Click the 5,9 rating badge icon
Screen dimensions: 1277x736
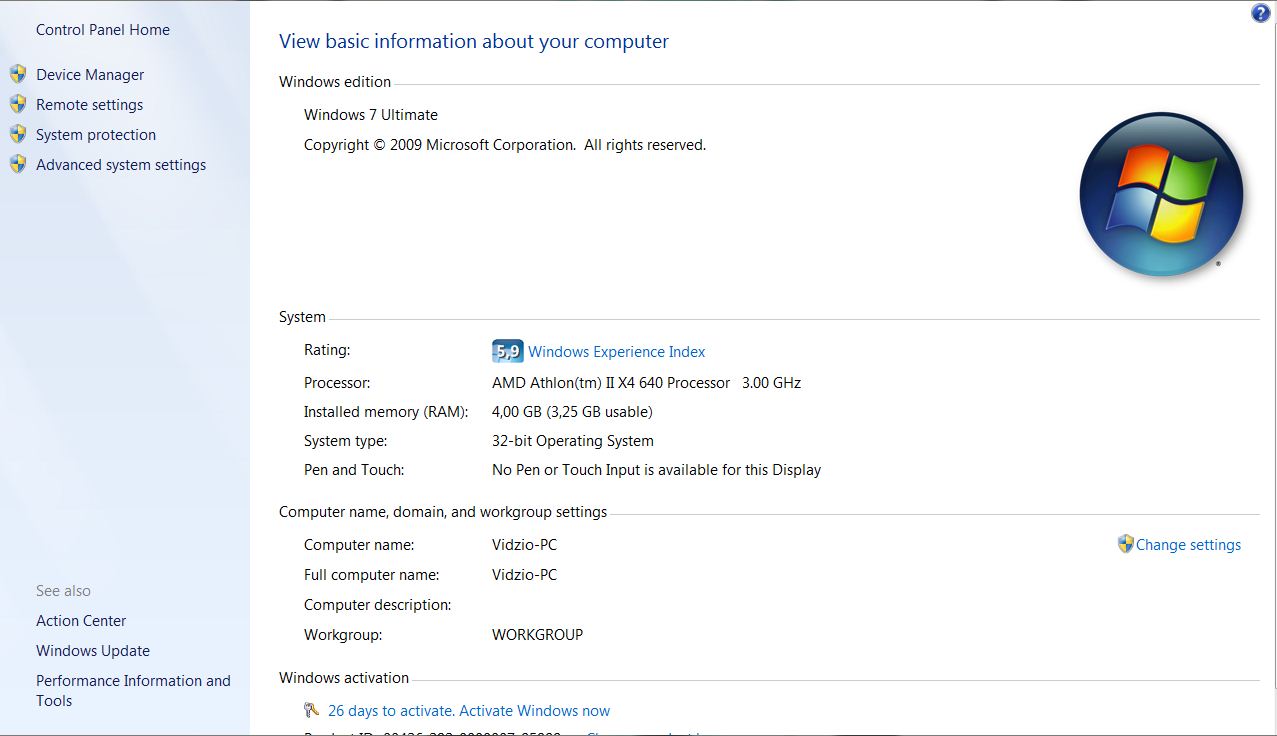tap(507, 351)
